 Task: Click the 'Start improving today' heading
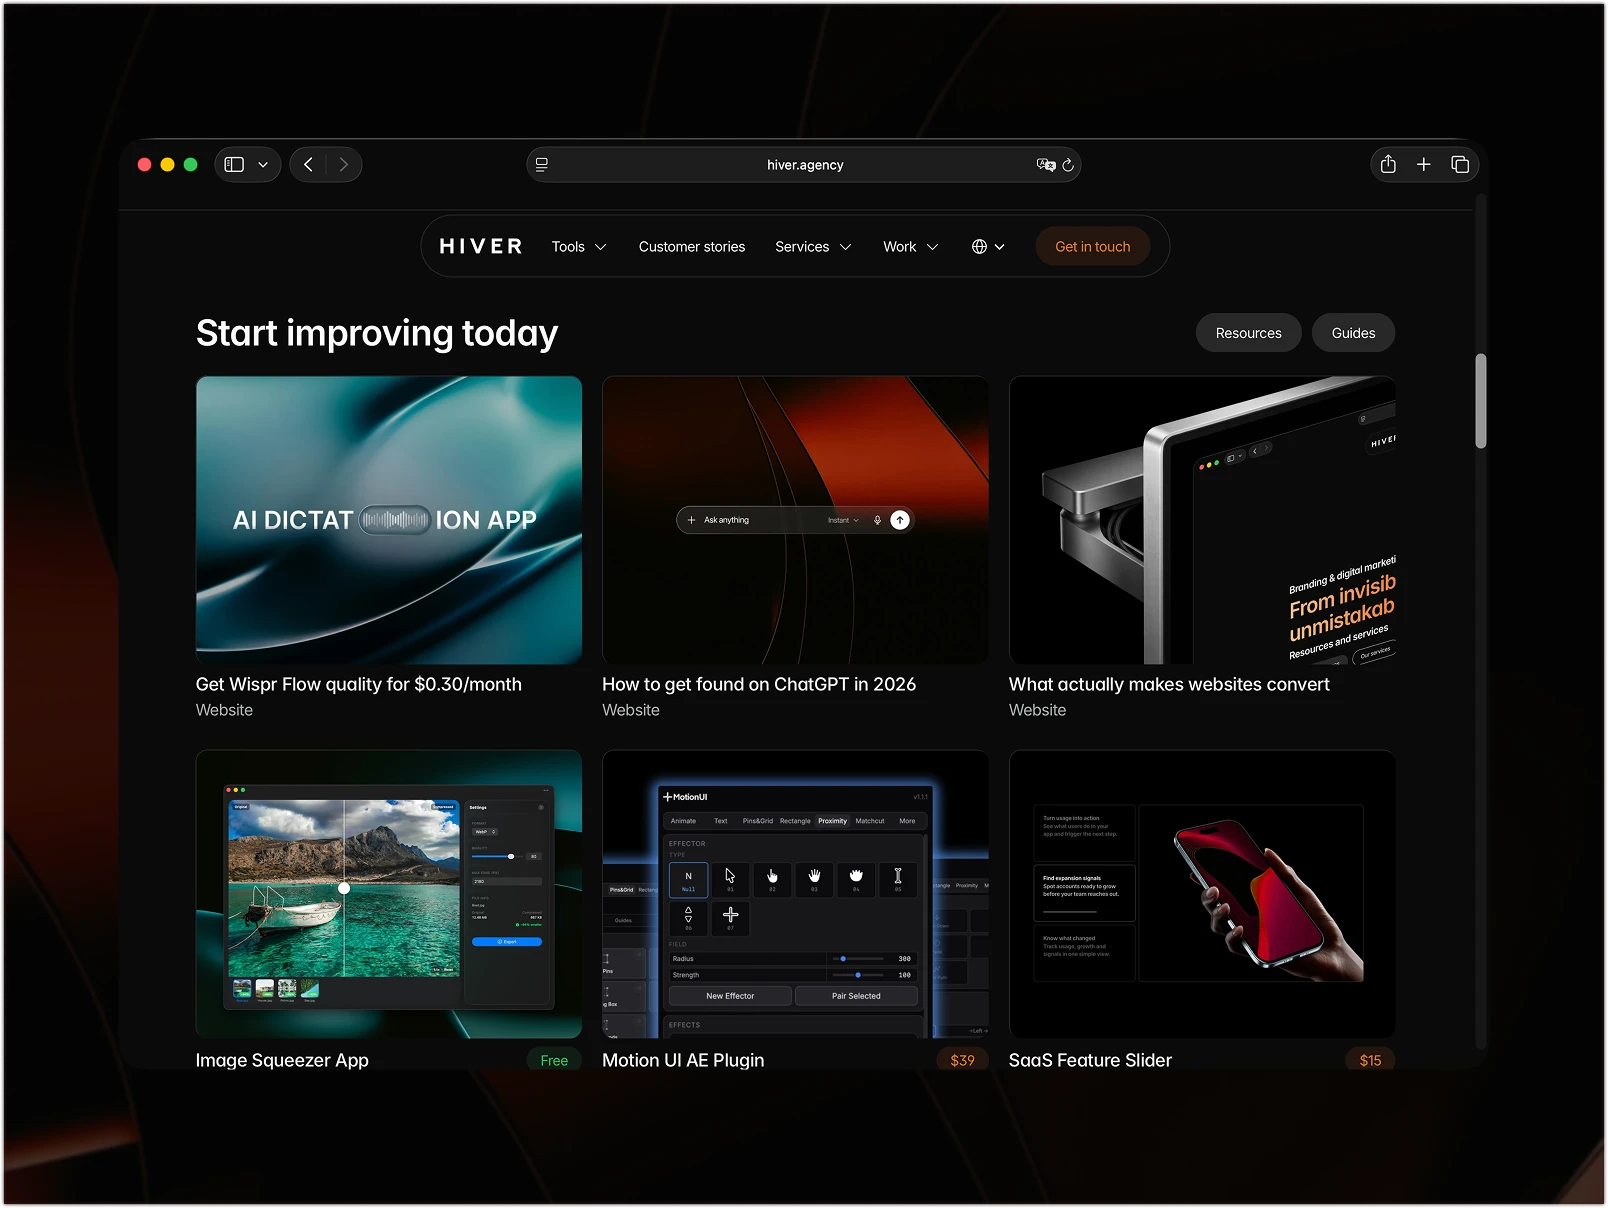pos(377,333)
